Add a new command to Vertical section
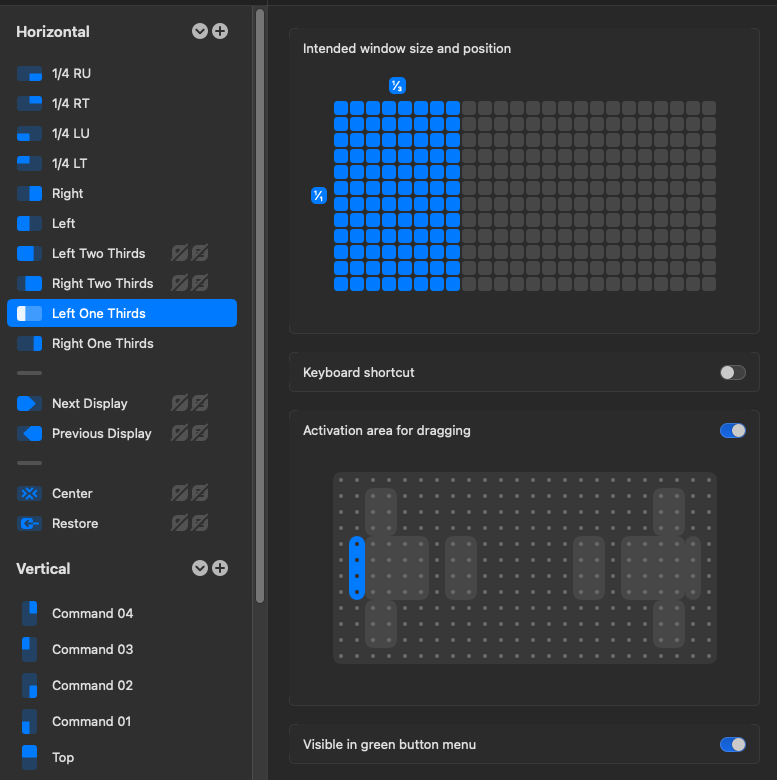 [x=220, y=569]
